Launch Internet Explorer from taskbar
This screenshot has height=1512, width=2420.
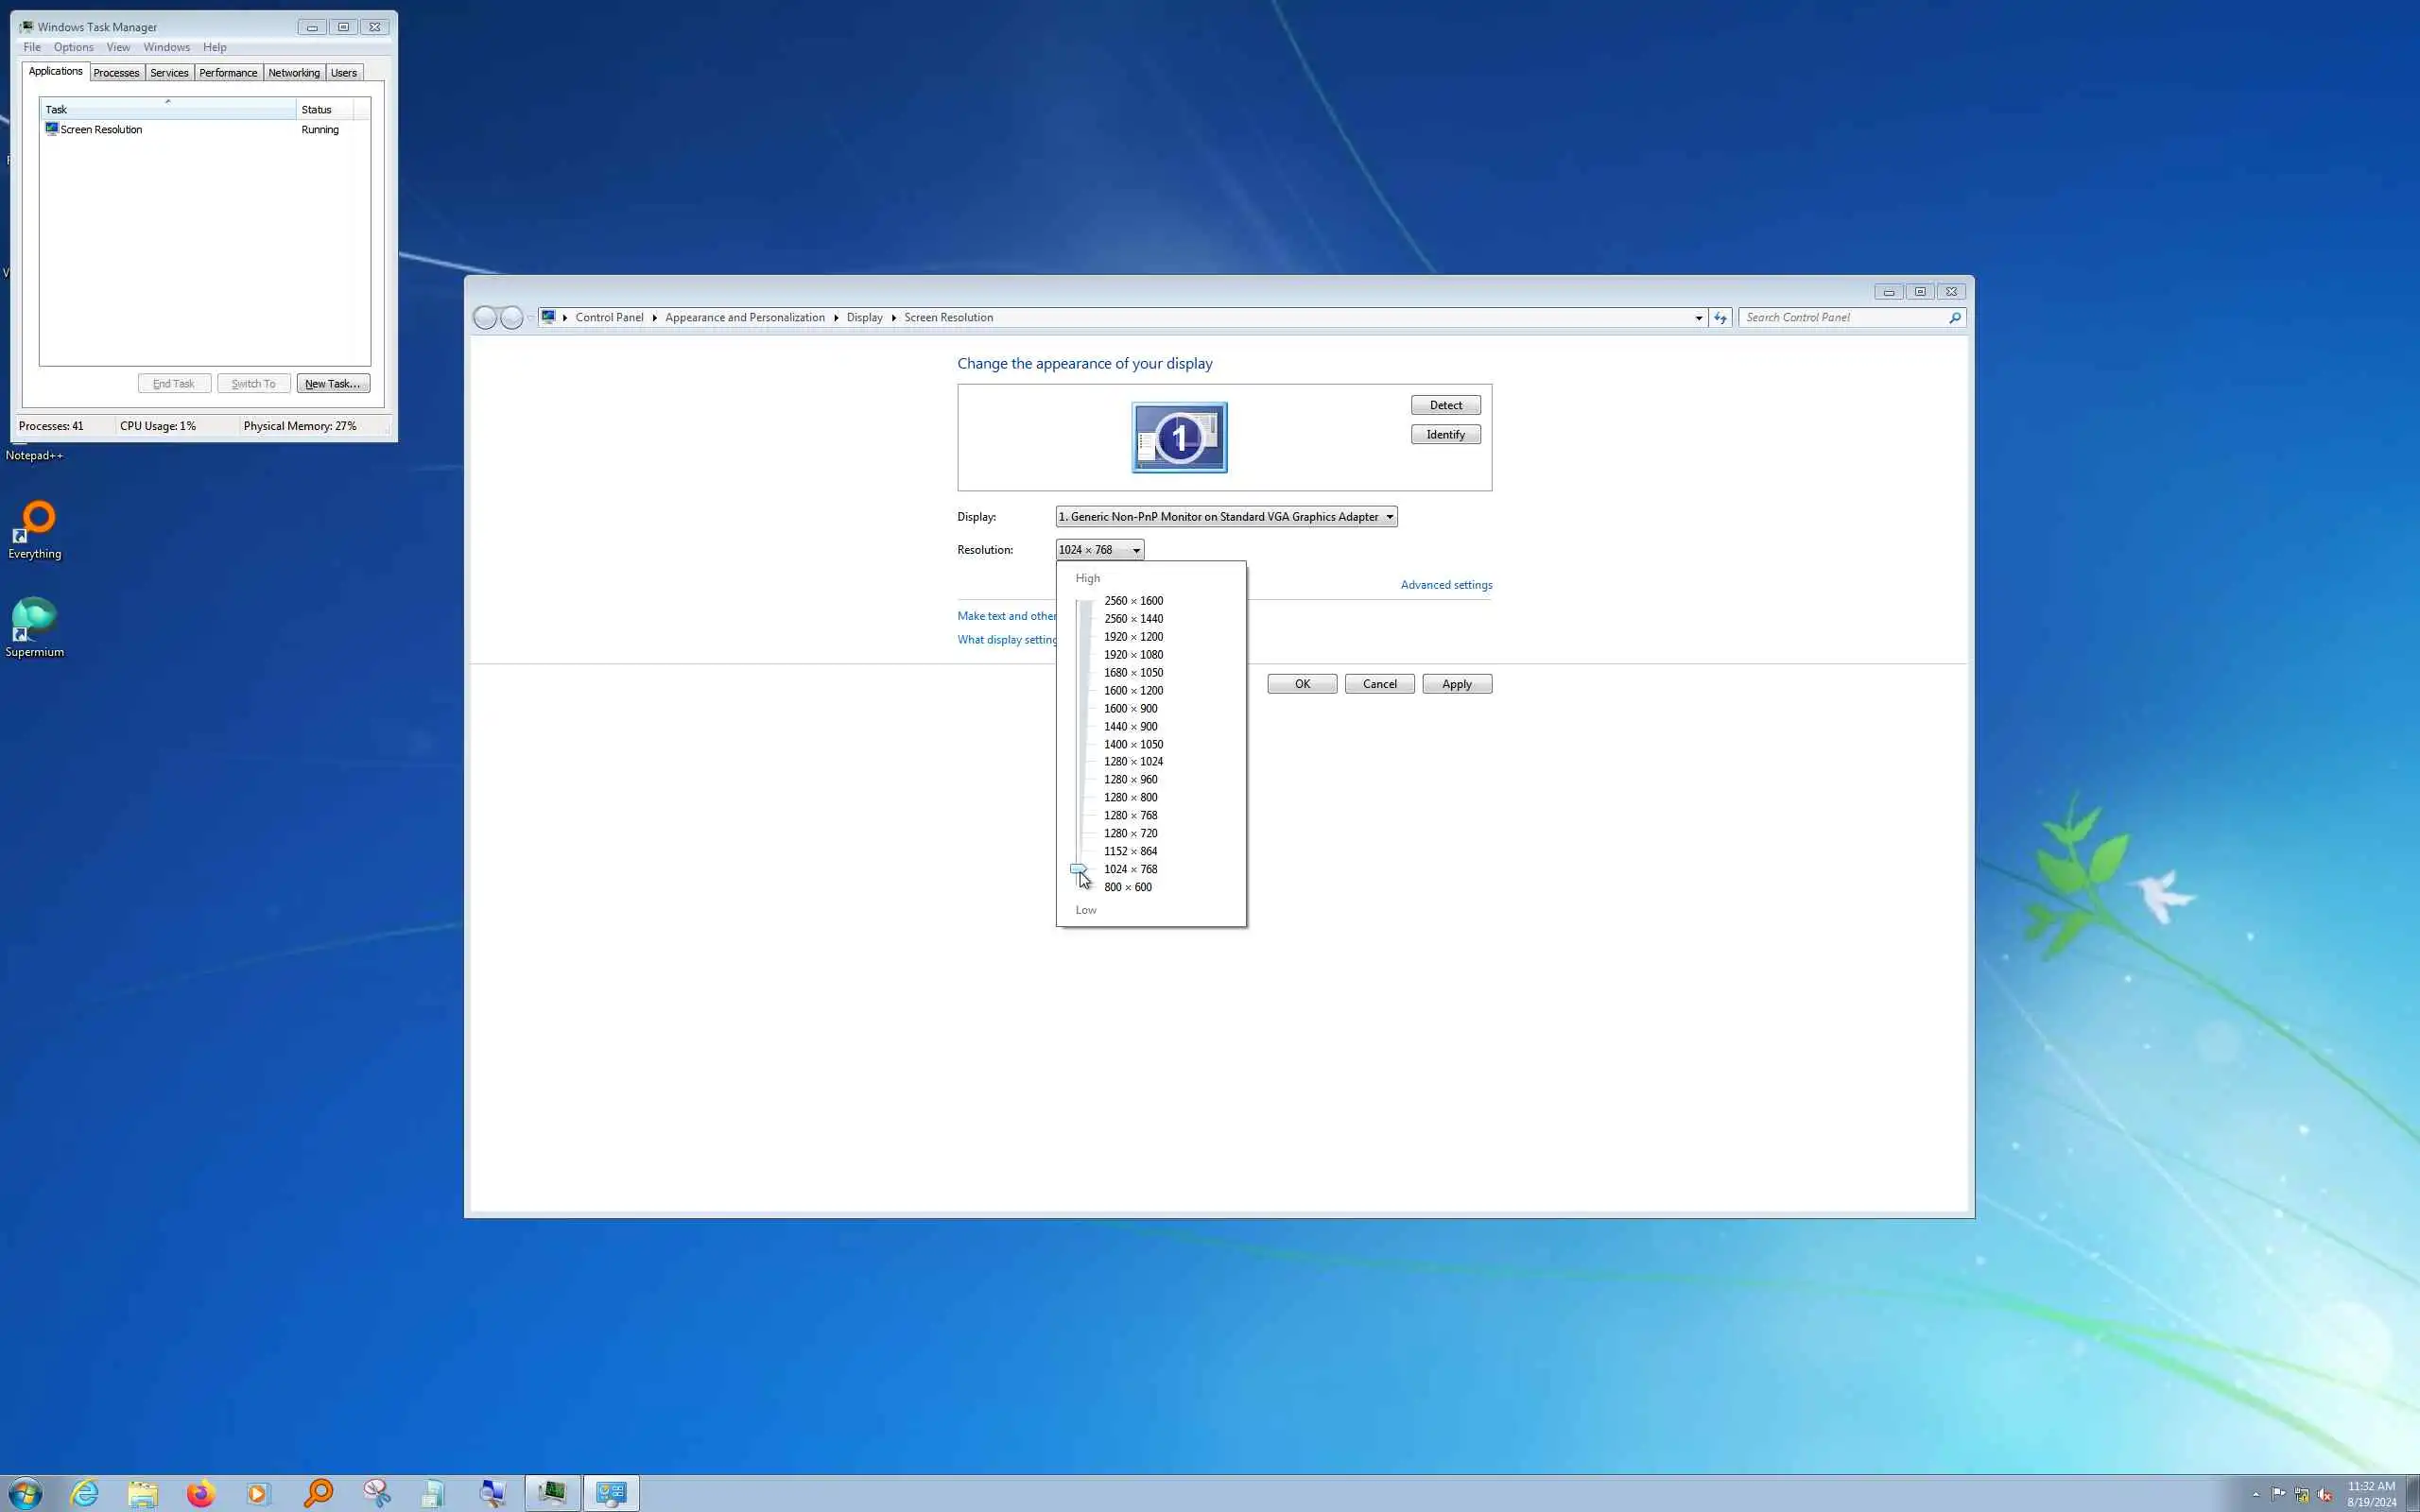(x=85, y=1493)
